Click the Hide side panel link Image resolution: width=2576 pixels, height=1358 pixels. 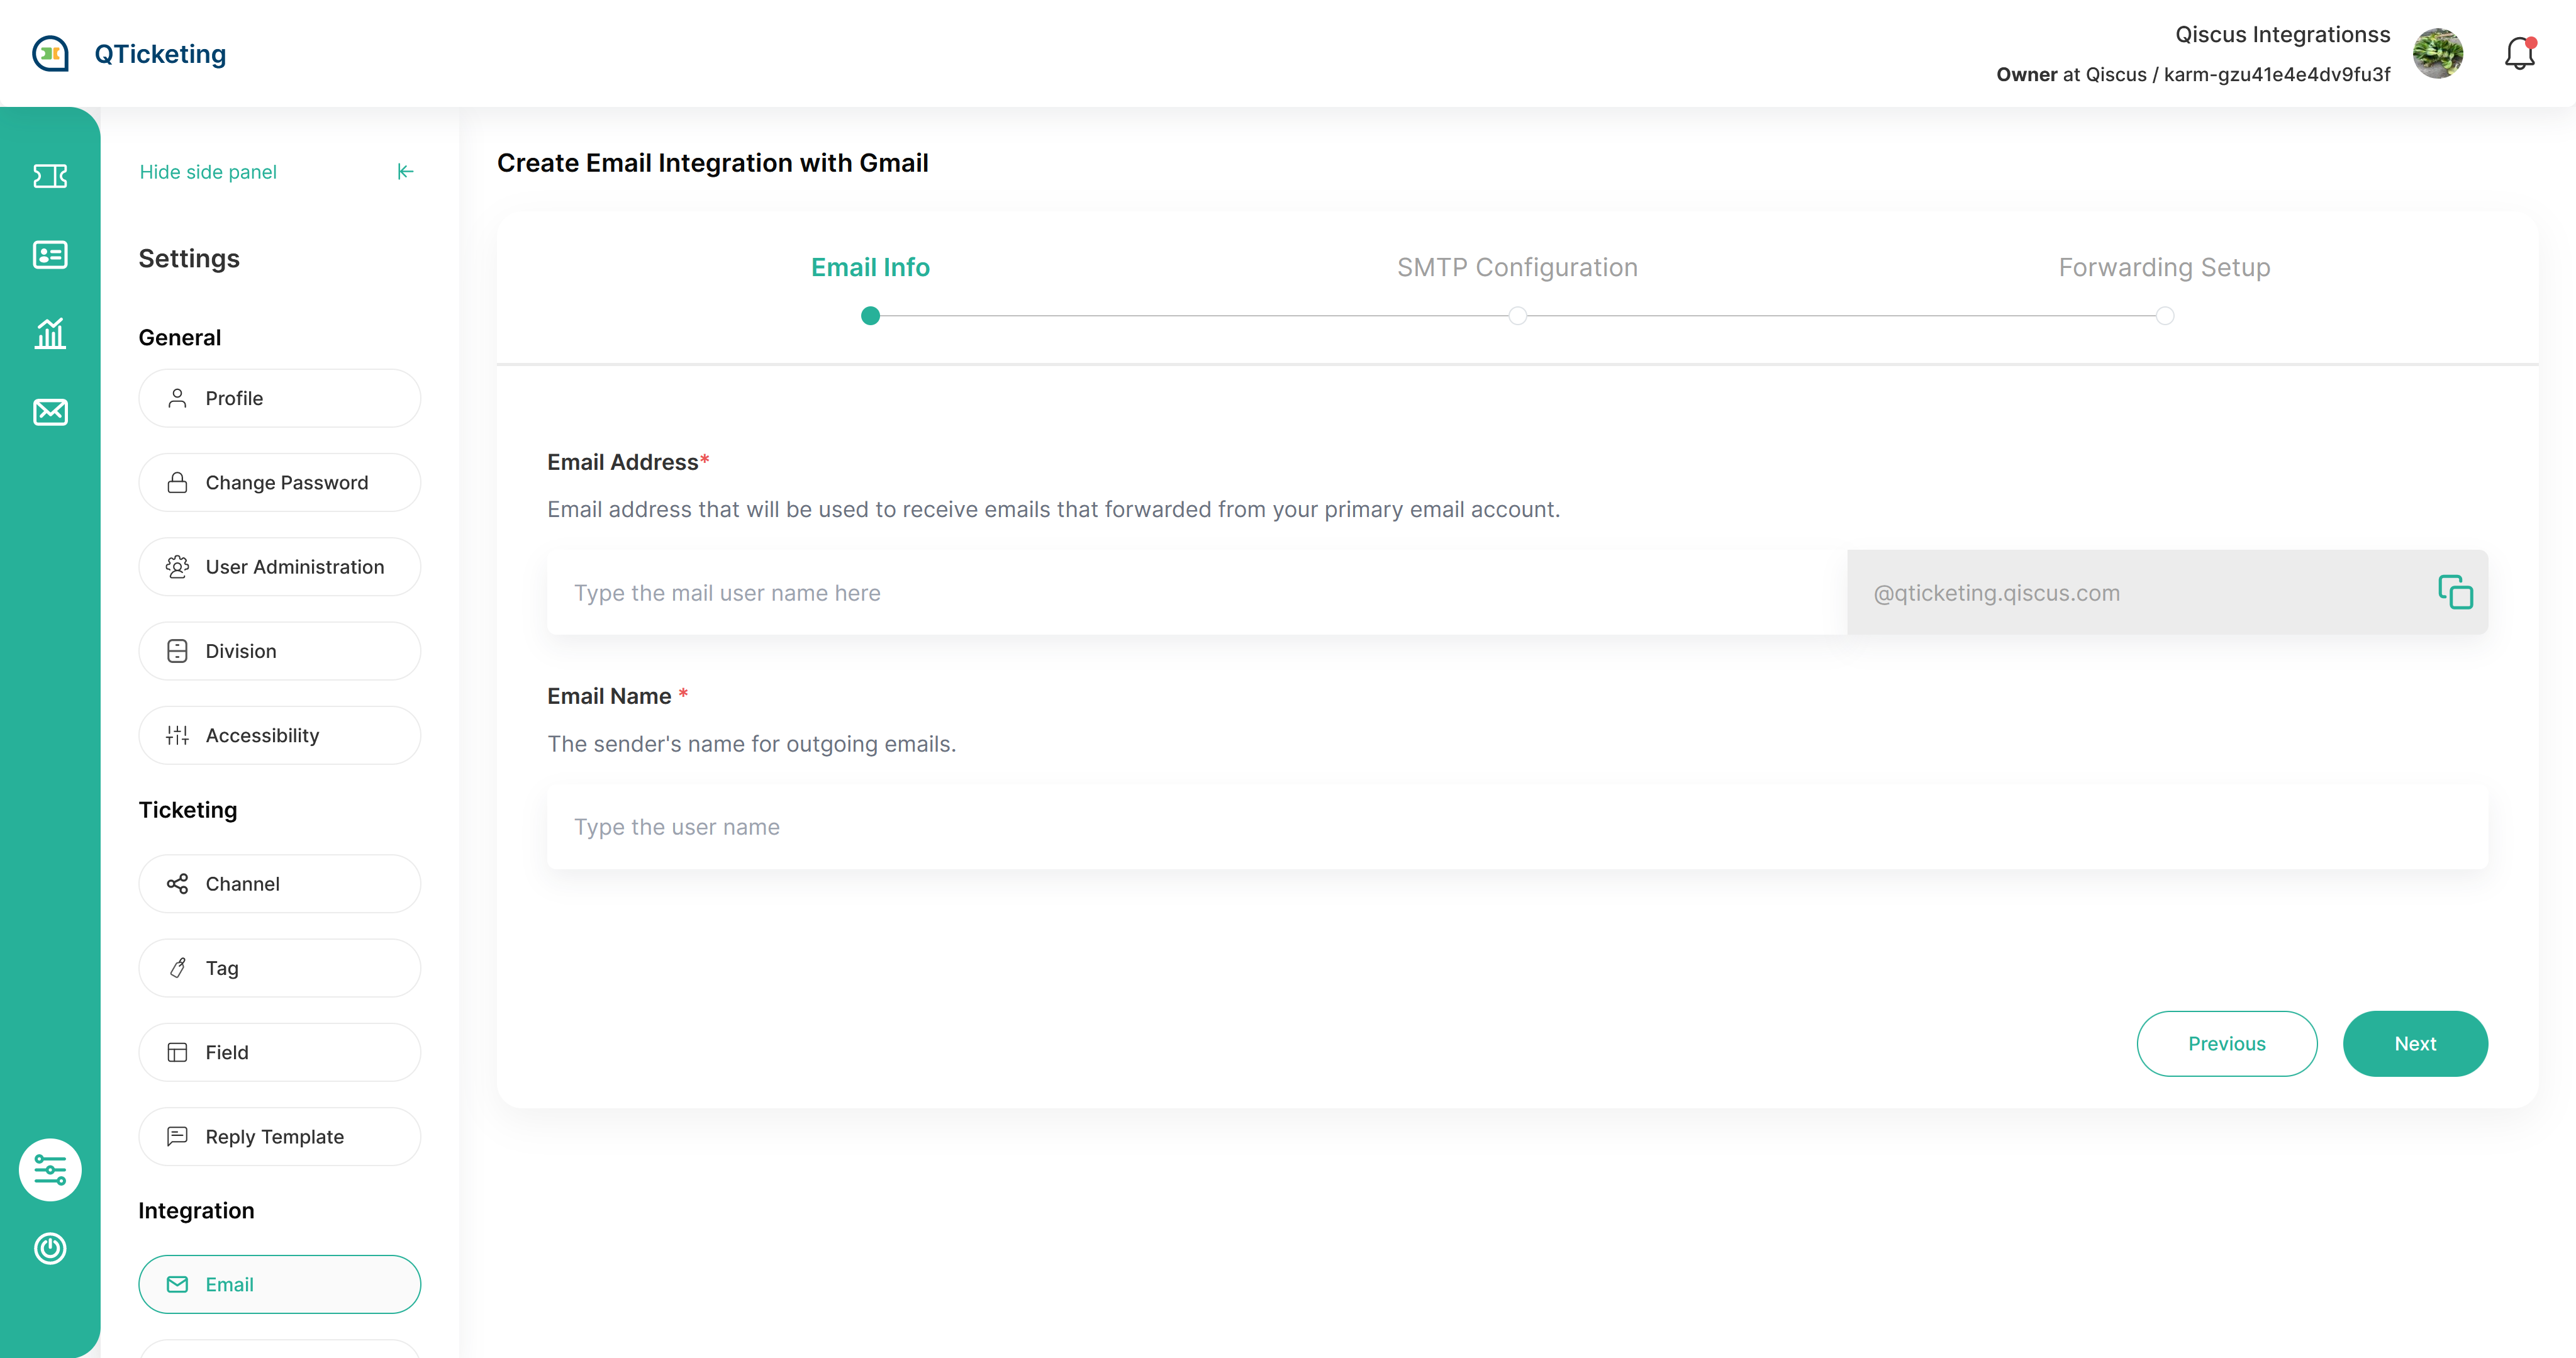tap(208, 172)
